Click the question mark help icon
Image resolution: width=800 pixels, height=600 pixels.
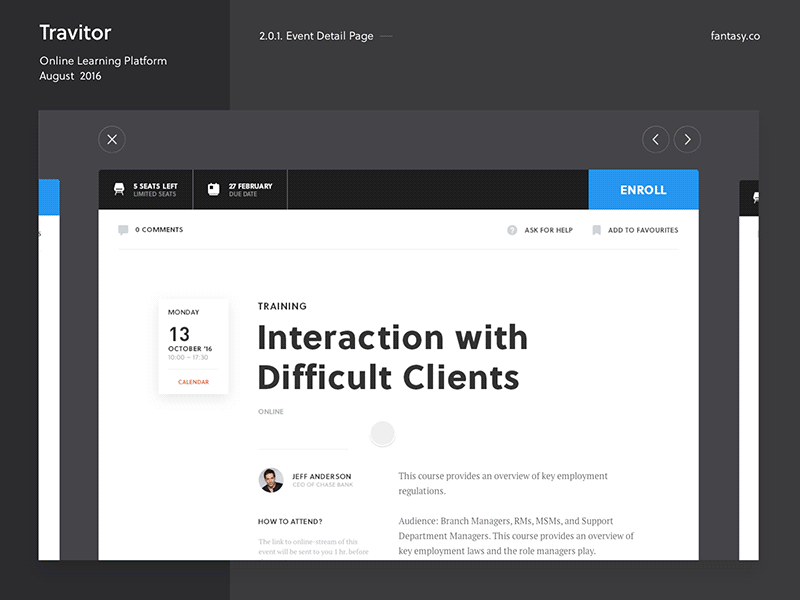tap(512, 230)
